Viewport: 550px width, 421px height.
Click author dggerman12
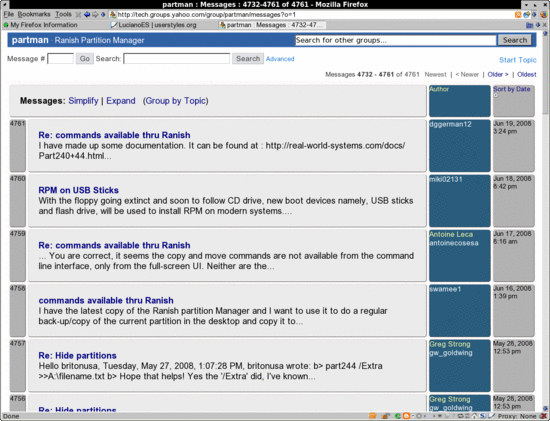pyautogui.click(x=450, y=124)
